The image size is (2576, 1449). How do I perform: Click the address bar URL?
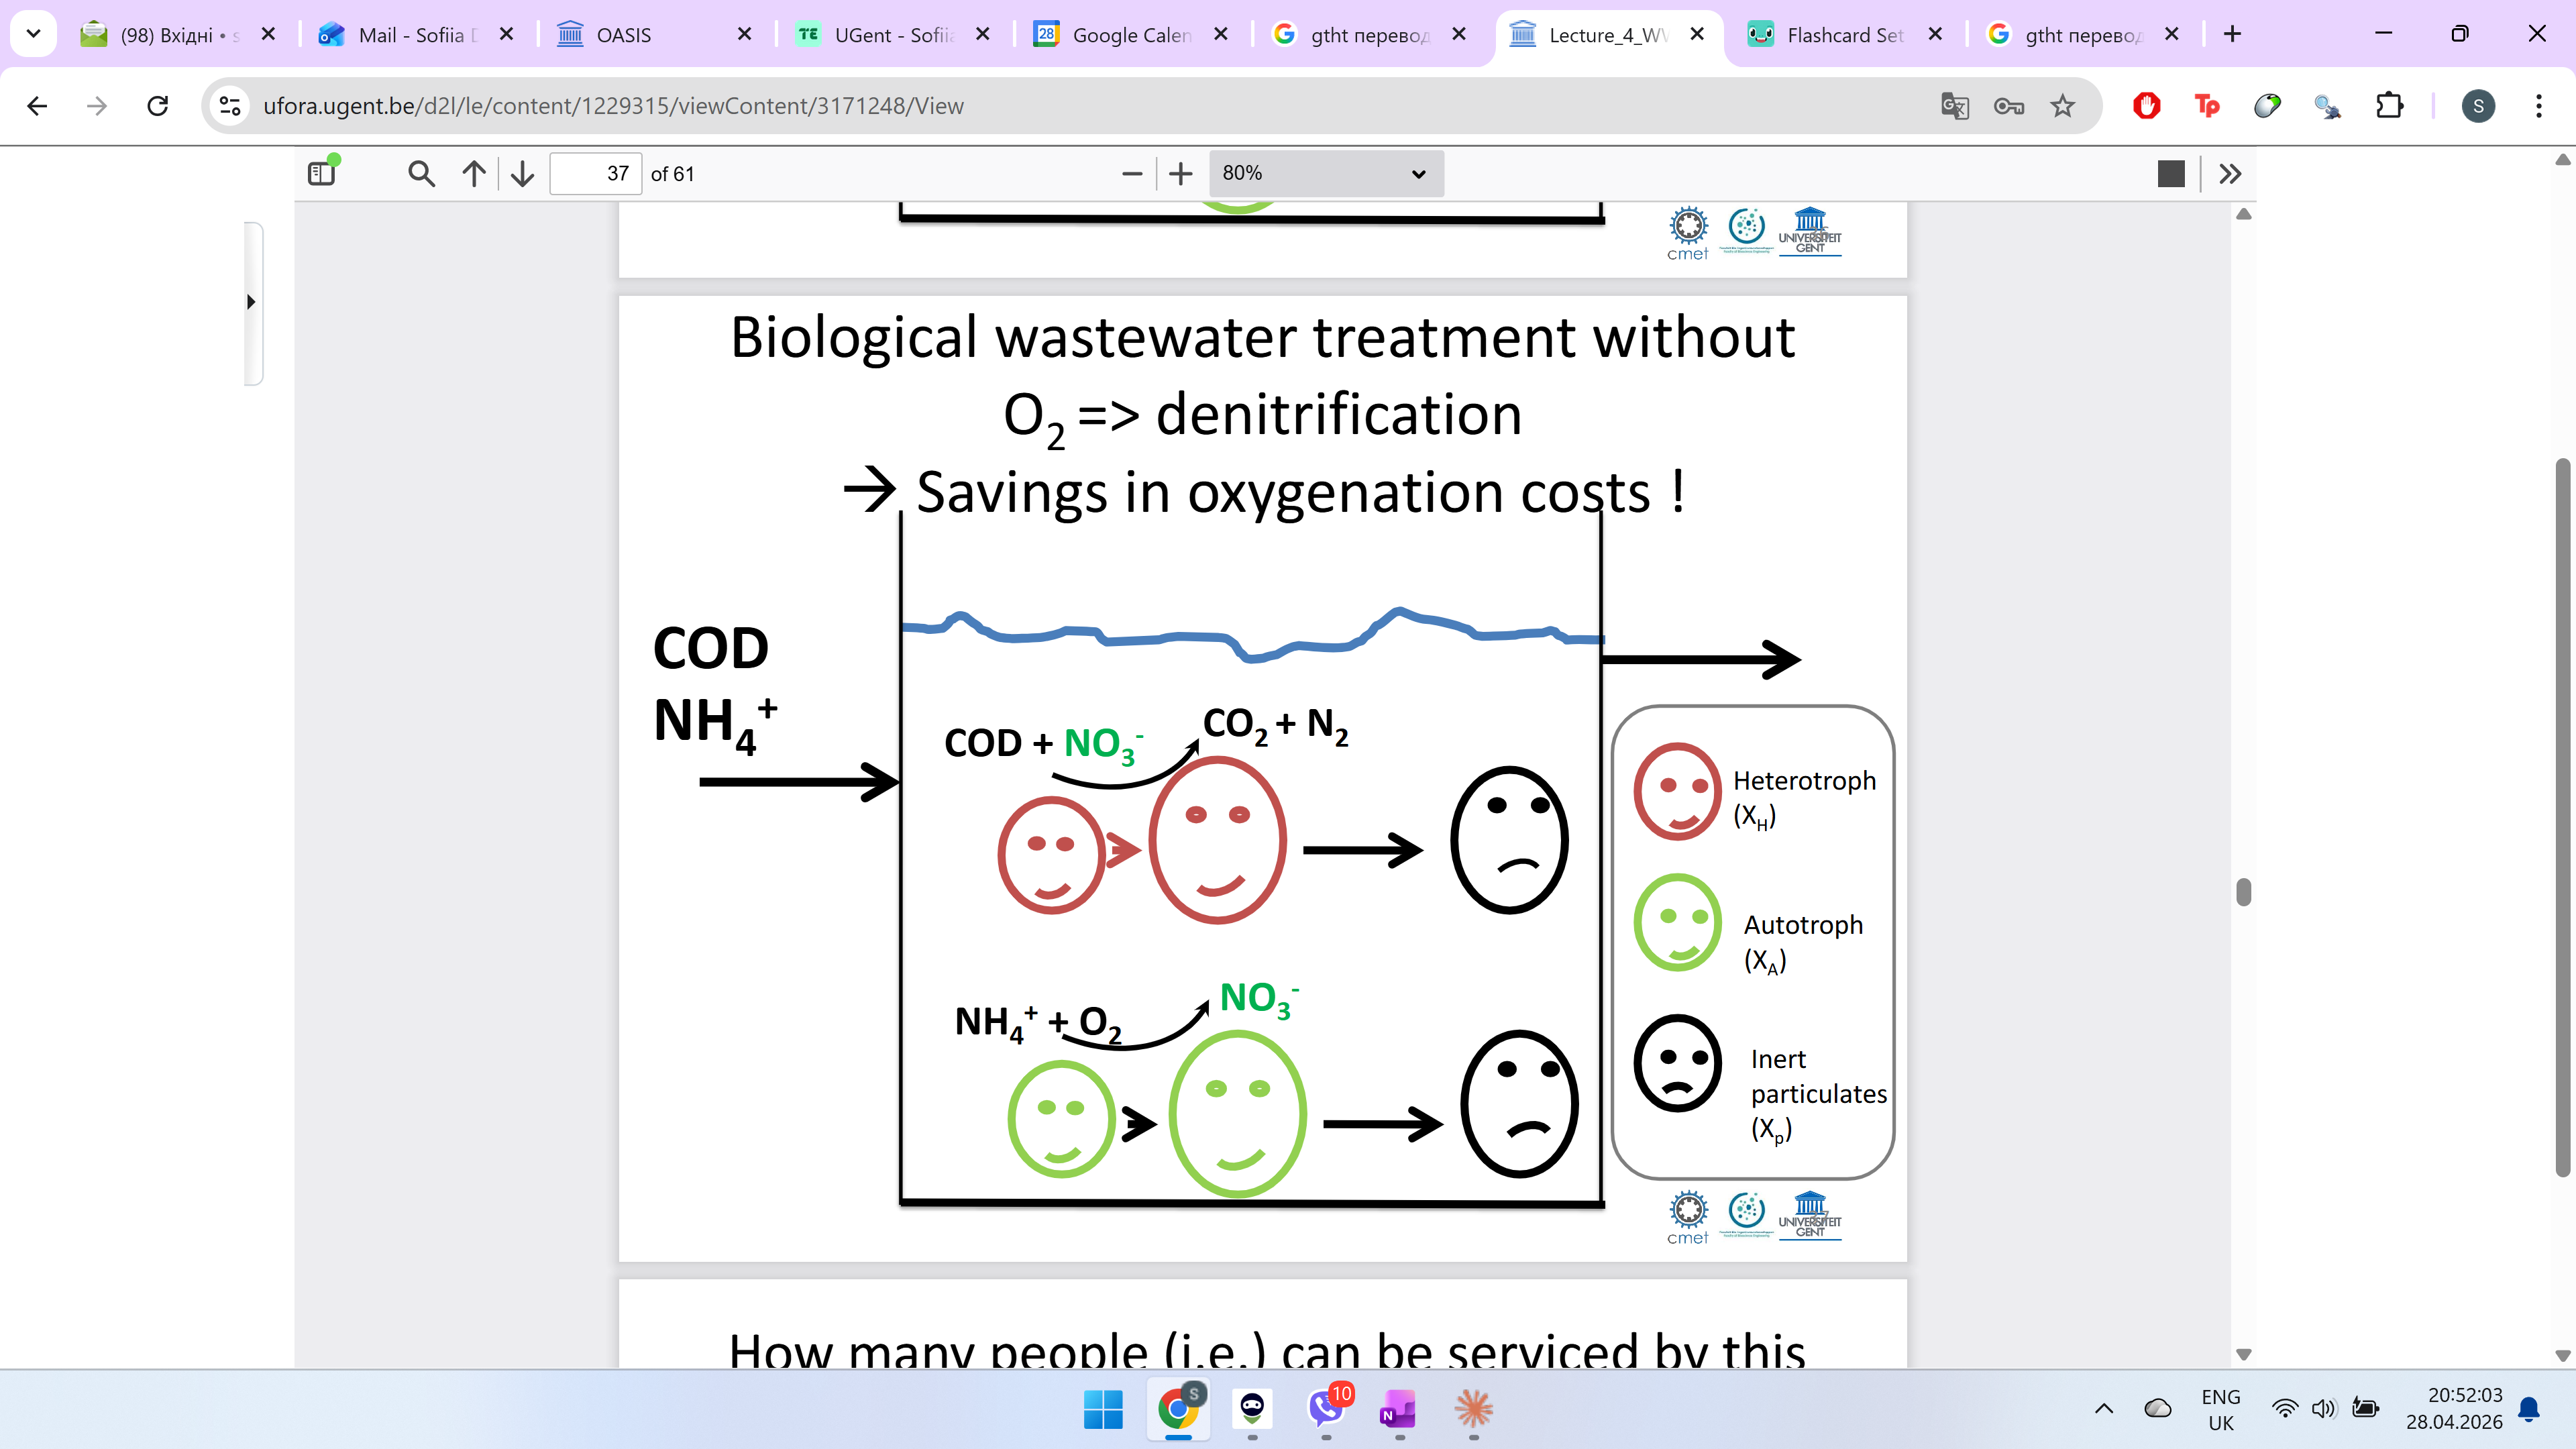point(613,106)
